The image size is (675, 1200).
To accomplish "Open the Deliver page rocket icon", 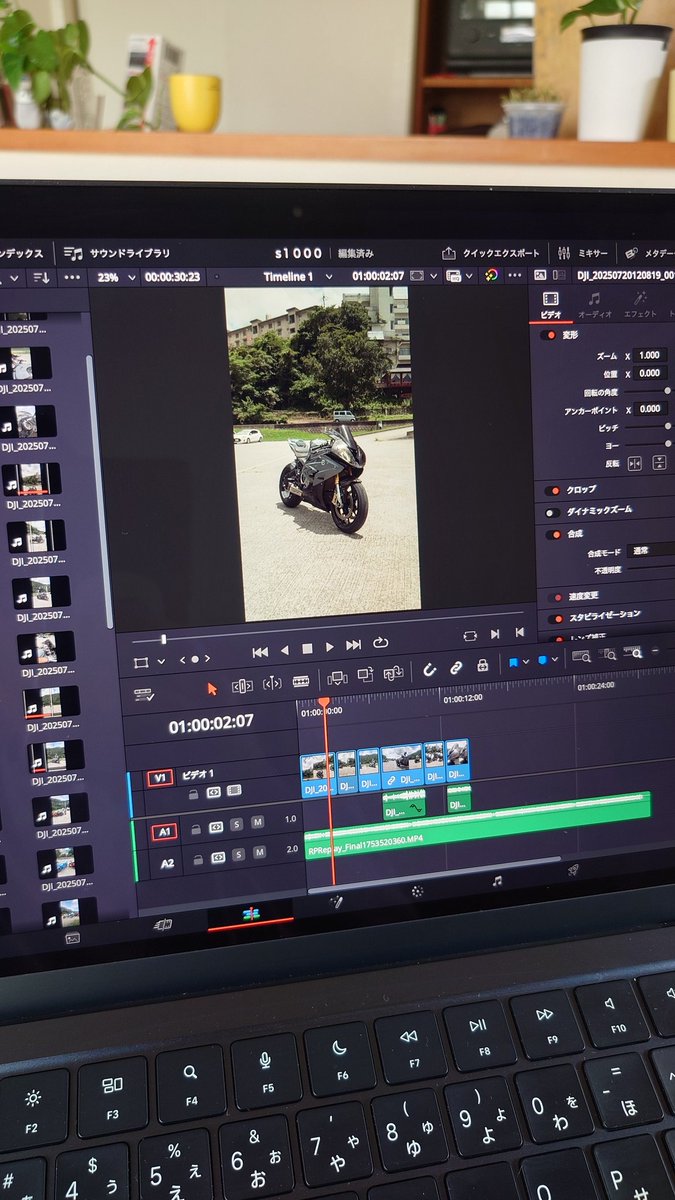I will click(574, 871).
